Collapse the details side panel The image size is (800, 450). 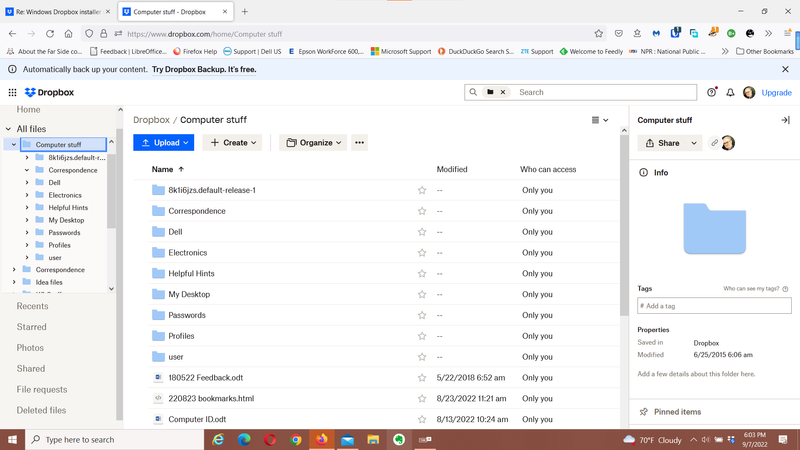pos(785,120)
